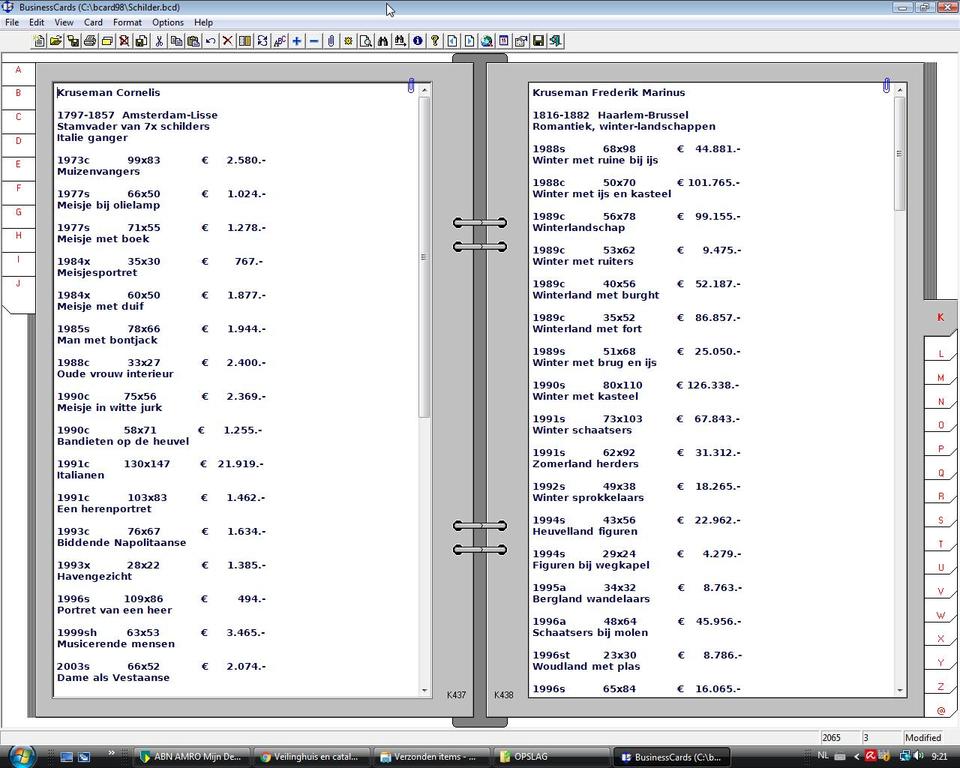Click the blue plus add card icon
The width and height of the screenshot is (960, 768).
click(x=297, y=41)
